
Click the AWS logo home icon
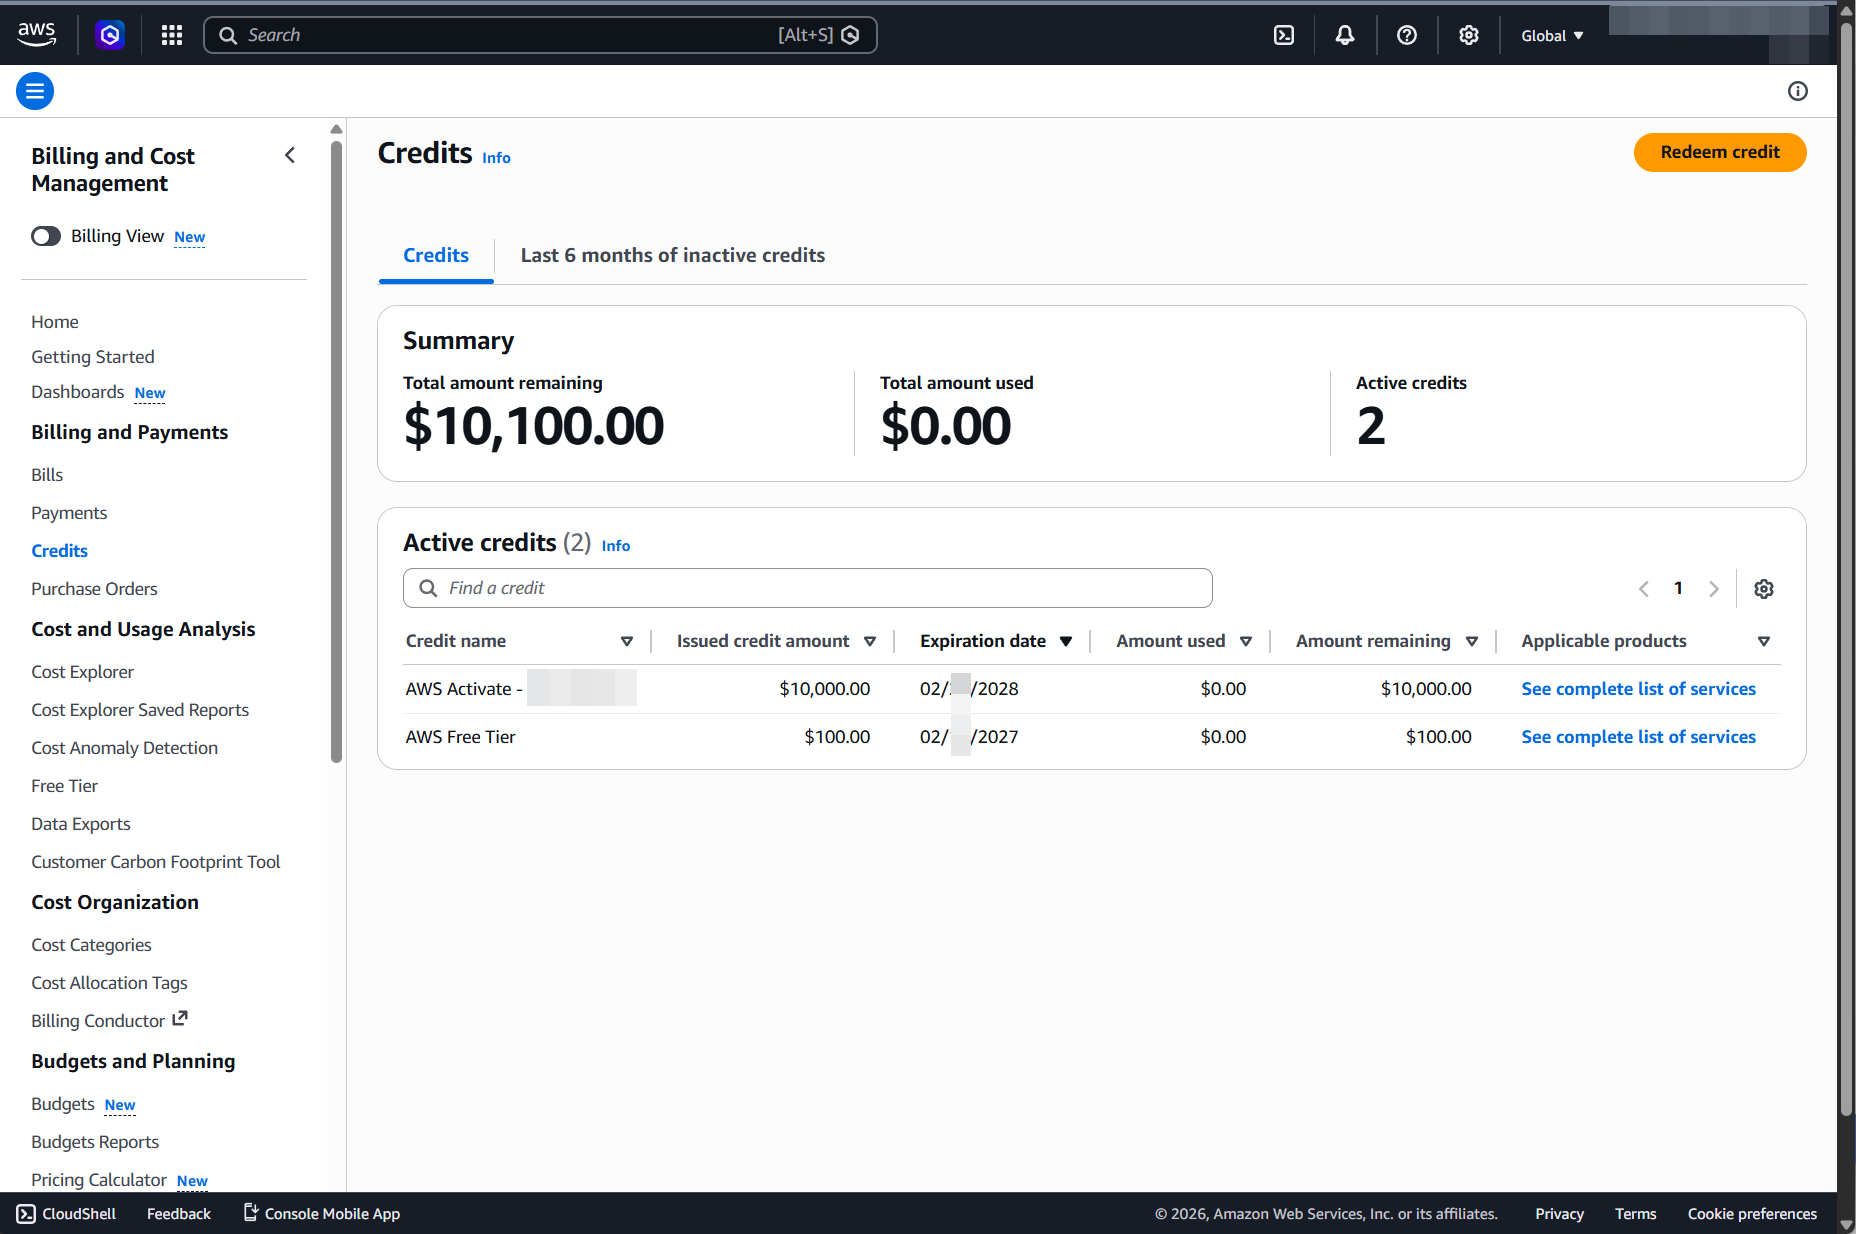pos(37,35)
